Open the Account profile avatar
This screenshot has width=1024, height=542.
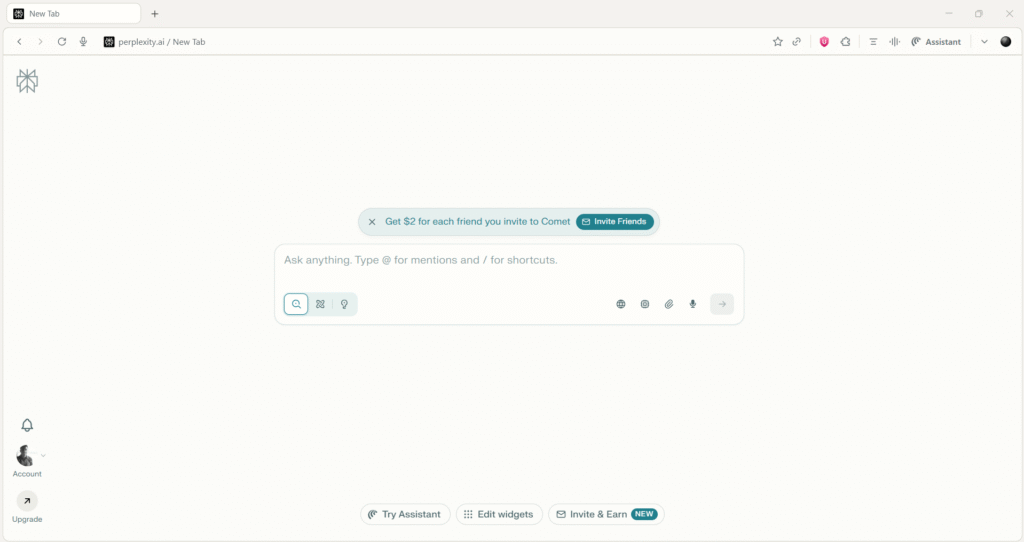[25, 455]
